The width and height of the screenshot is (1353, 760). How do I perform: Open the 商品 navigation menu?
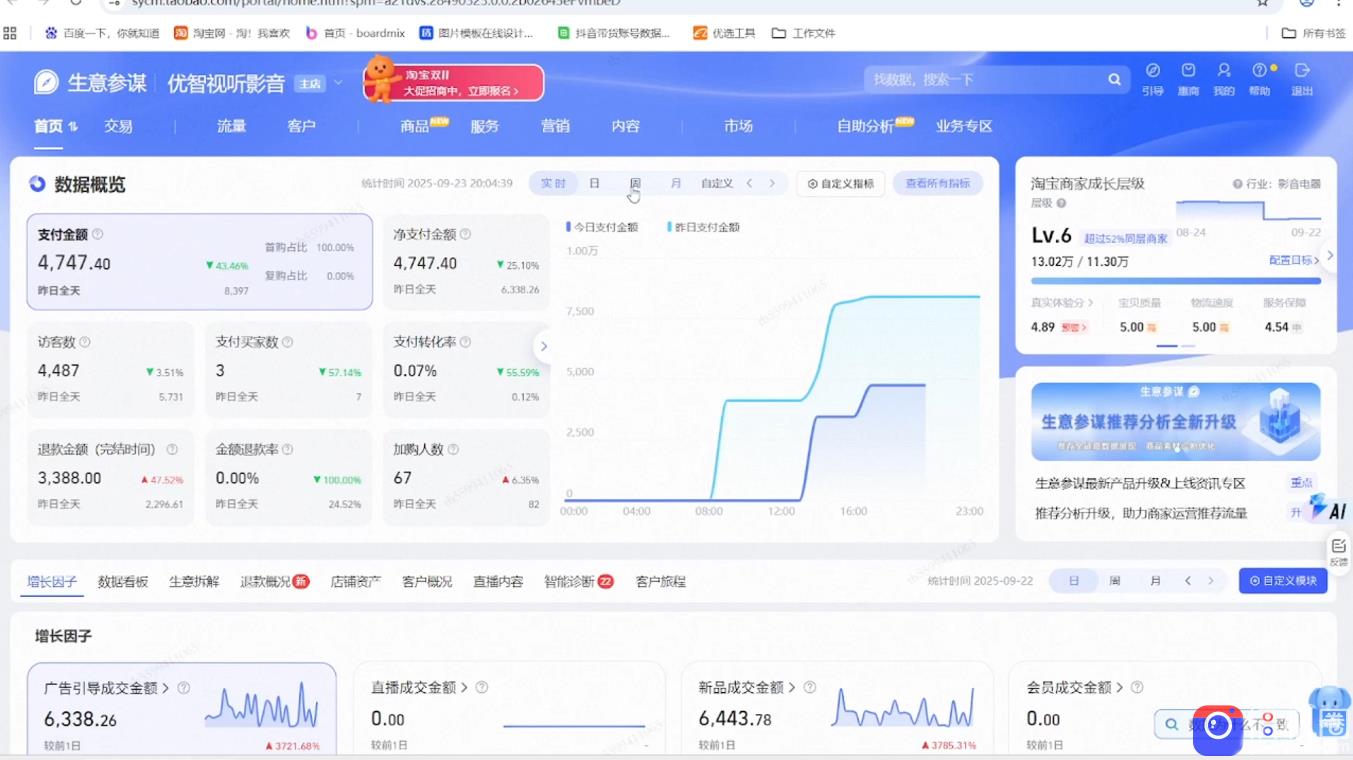click(415, 126)
